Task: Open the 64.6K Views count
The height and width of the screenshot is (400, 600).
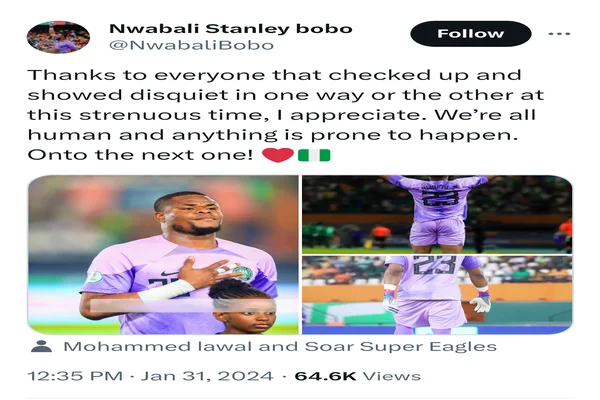Action: click(357, 376)
